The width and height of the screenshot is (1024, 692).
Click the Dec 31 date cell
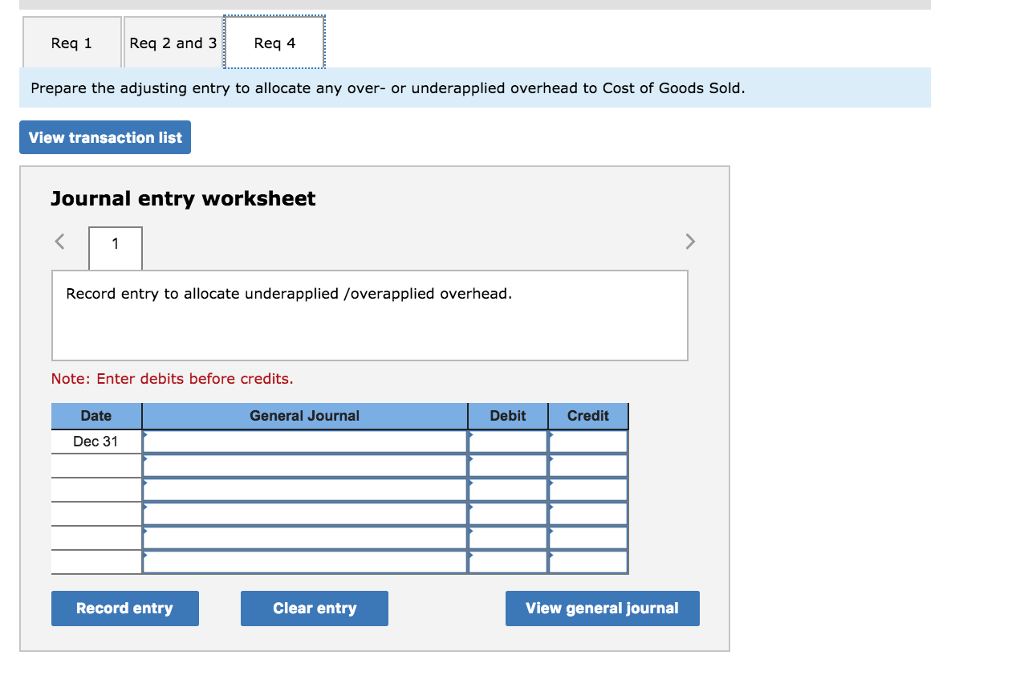point(96,440)
